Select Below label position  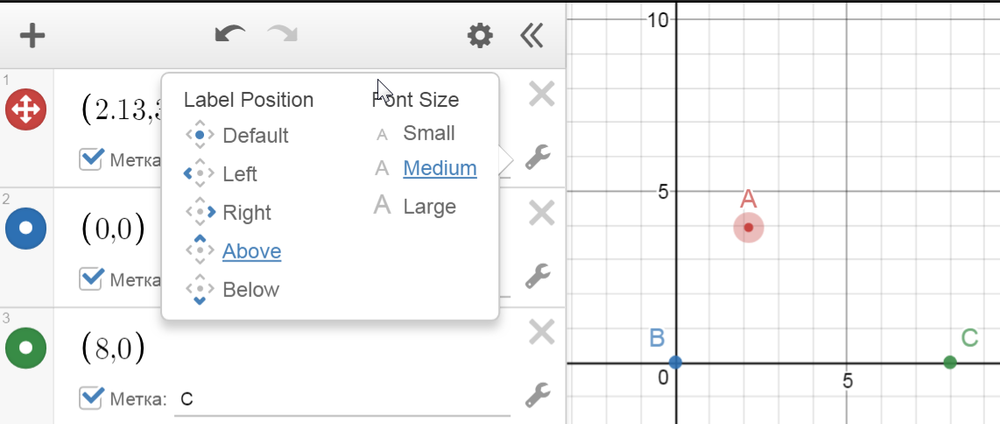coord(250,290)
